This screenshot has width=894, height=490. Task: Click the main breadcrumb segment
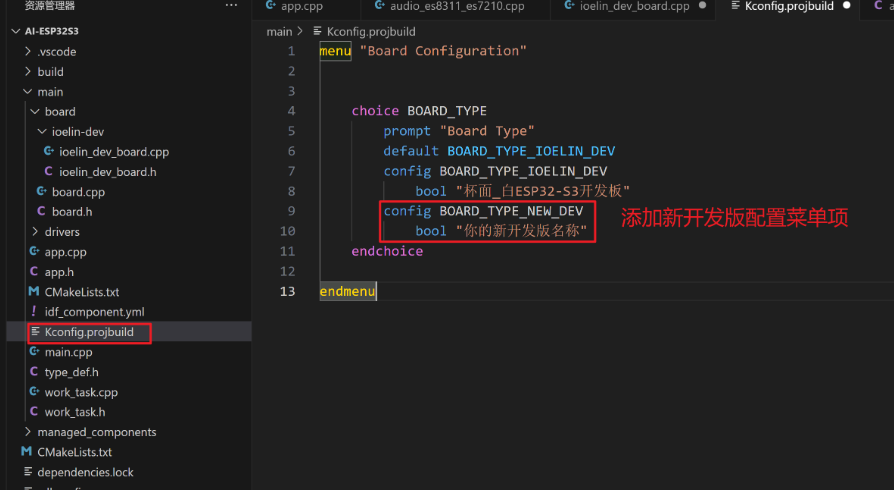279,32
